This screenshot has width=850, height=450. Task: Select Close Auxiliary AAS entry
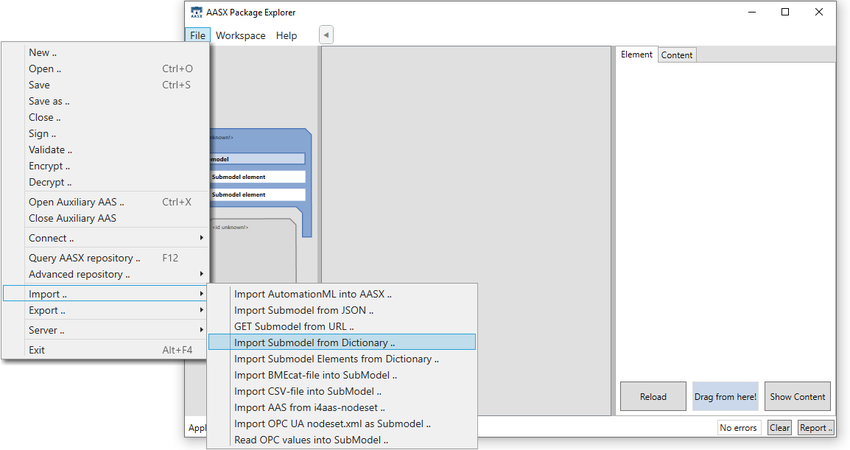click(106, 218)
